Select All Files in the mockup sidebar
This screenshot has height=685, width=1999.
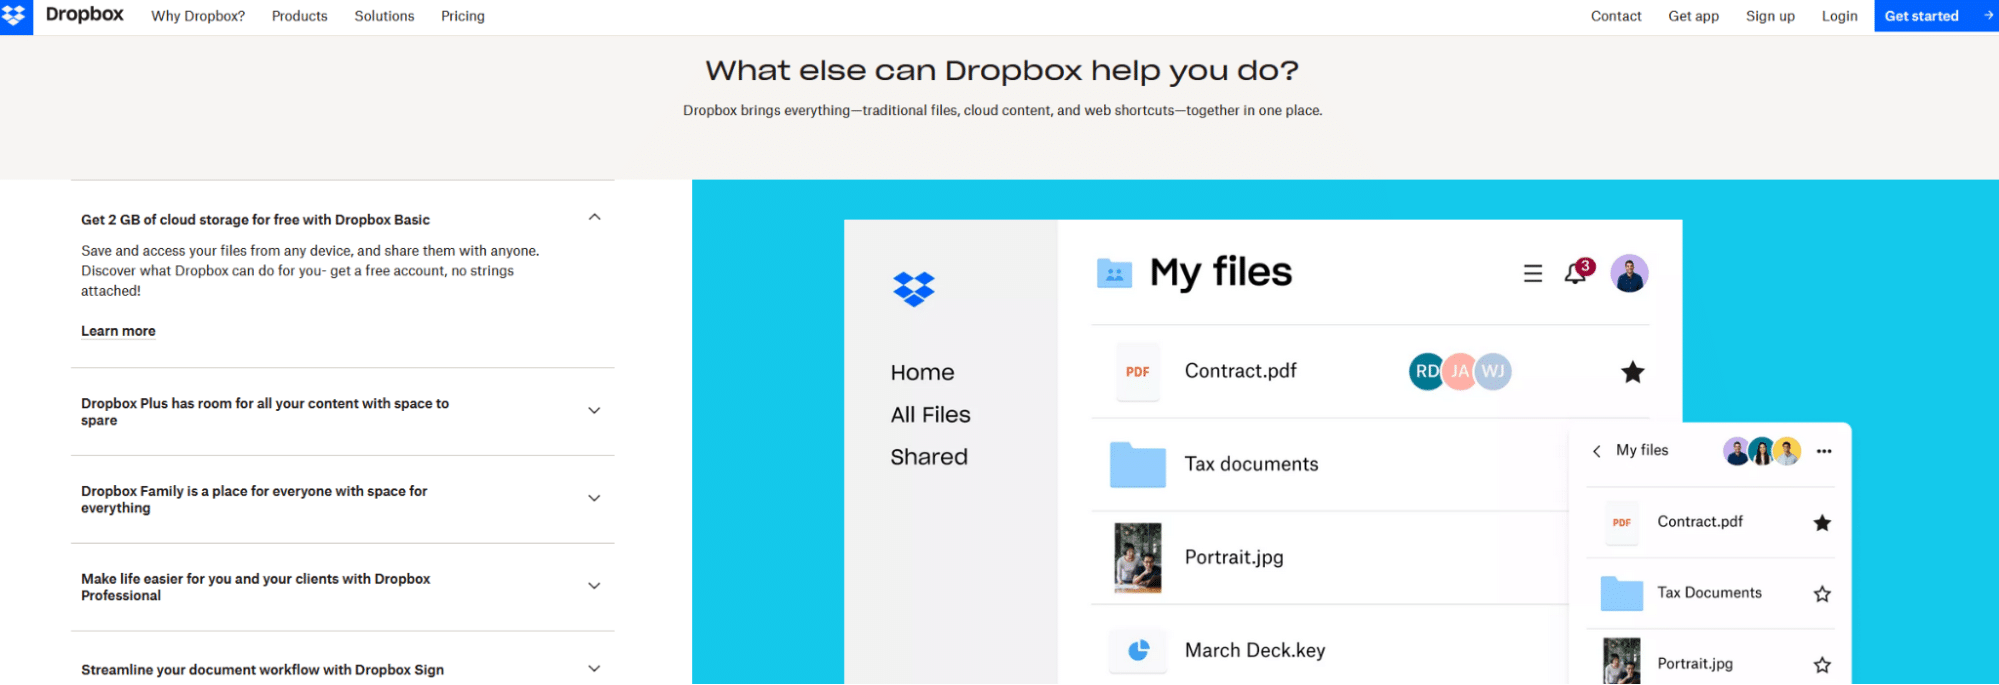click(930, 415)
